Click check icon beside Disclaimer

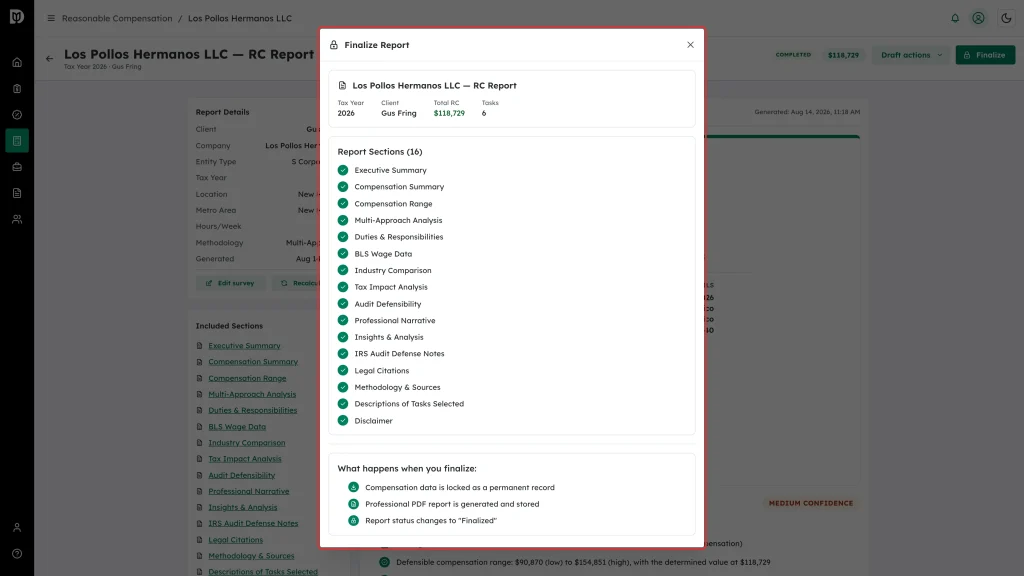click(343, 421)
